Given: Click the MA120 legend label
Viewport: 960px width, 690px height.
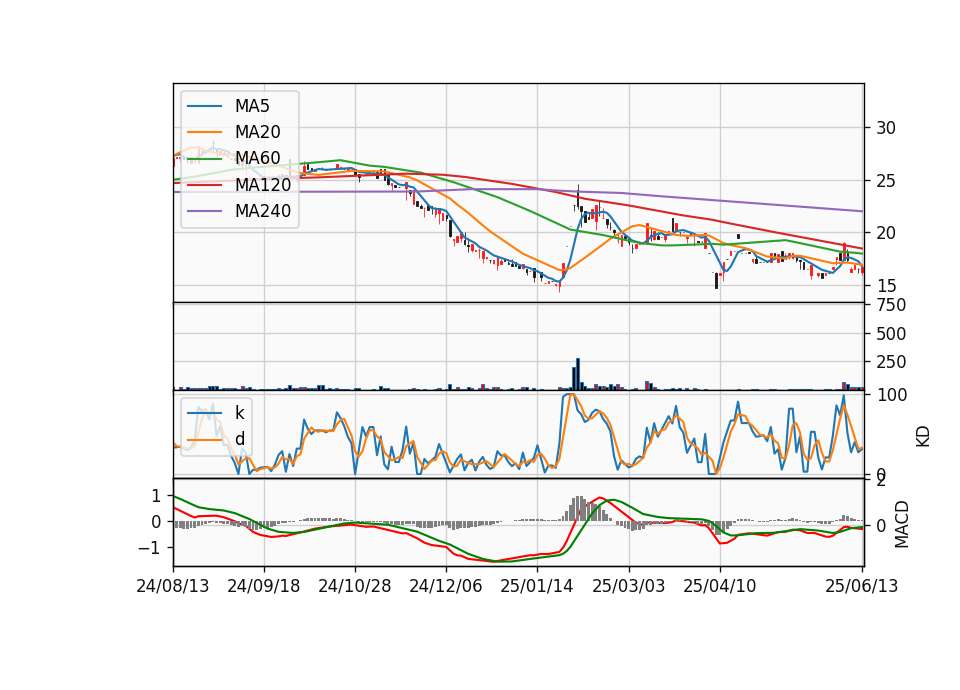Looking at the screenshot, I should click(263, 184).
